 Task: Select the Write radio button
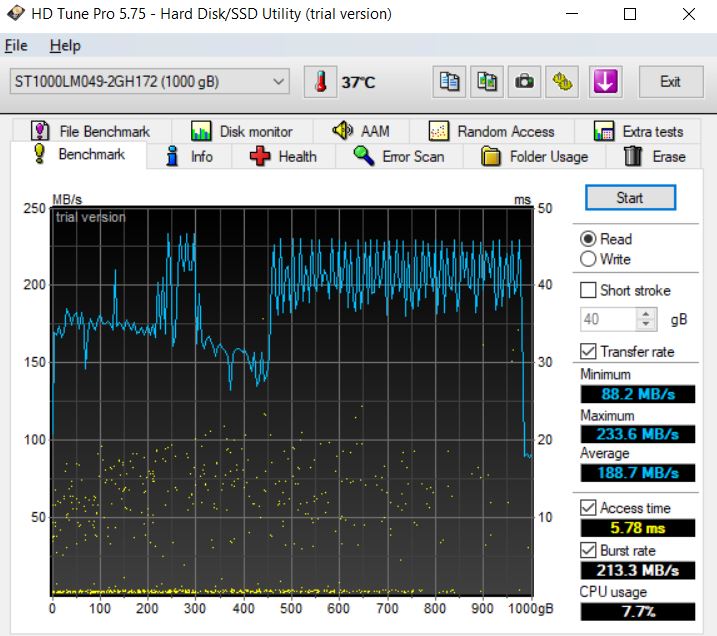(x=589, y=259)
